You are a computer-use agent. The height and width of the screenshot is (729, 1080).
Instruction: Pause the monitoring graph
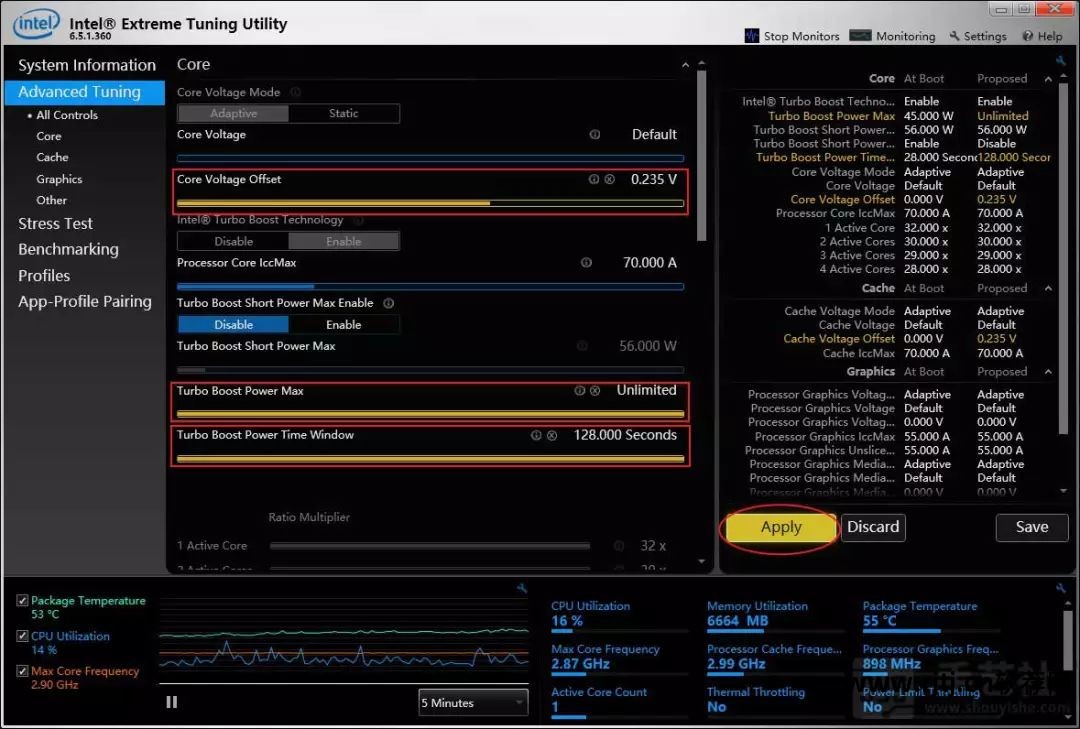[x=172, y=701]
